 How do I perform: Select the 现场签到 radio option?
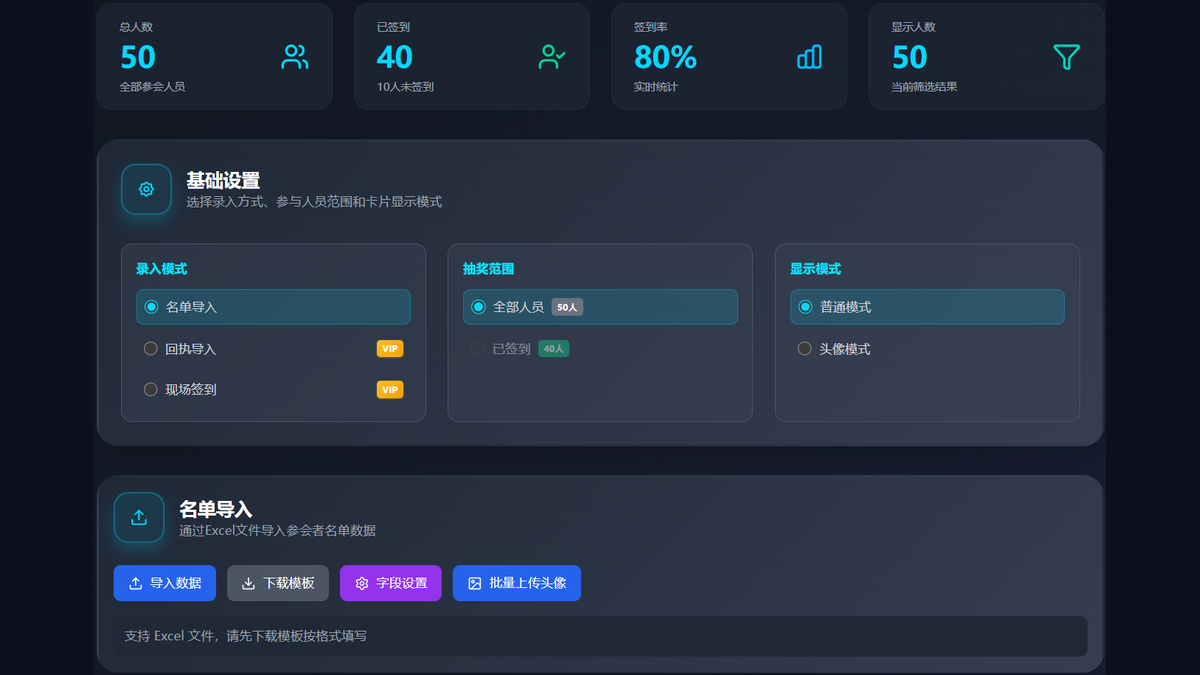coord(273,390)
